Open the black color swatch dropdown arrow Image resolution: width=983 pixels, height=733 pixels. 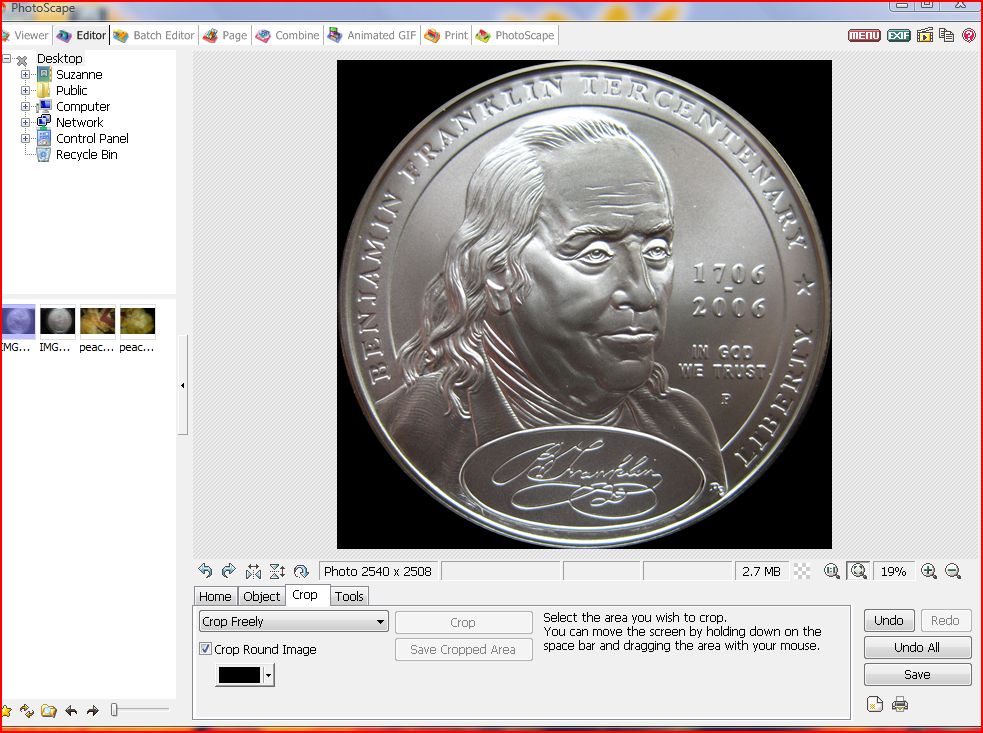click(x=268, y=676)
